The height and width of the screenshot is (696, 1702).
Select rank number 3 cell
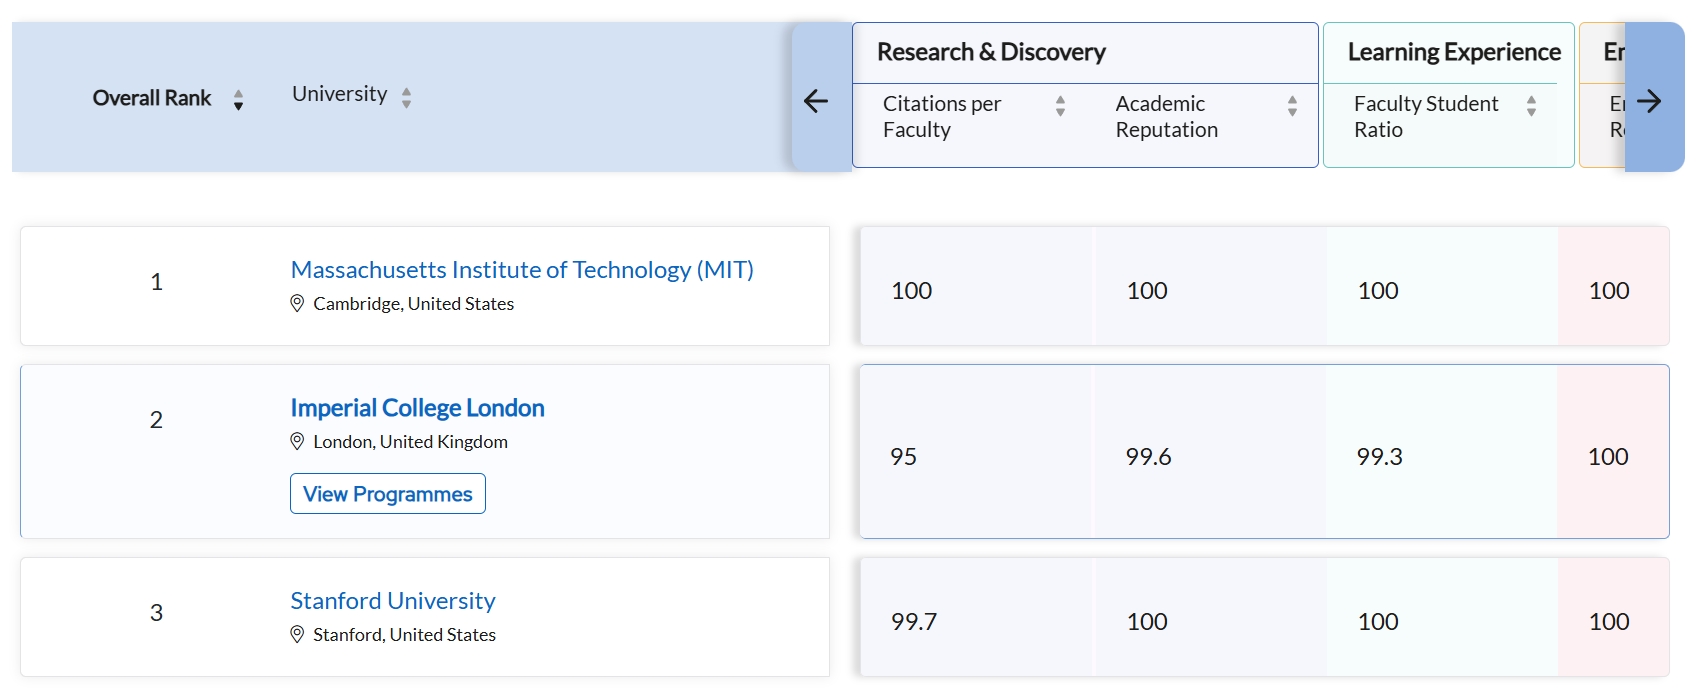point(157,613)
